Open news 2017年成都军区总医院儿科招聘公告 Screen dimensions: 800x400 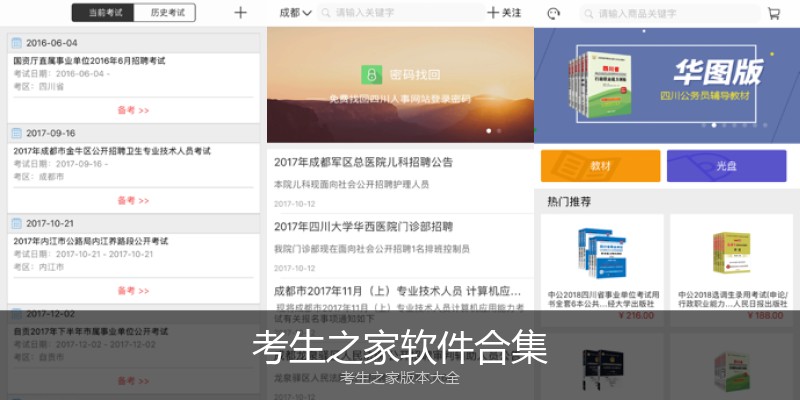tap(363, 162)
